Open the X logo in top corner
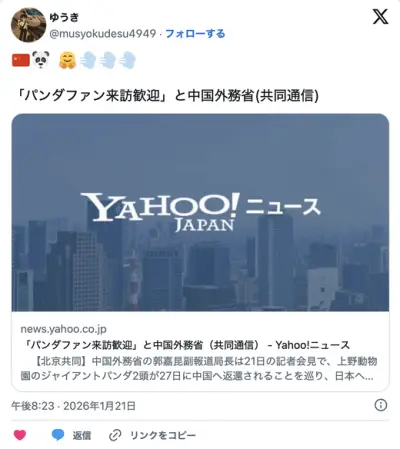This screenshot has width=400, height=449. coord(380,16)
